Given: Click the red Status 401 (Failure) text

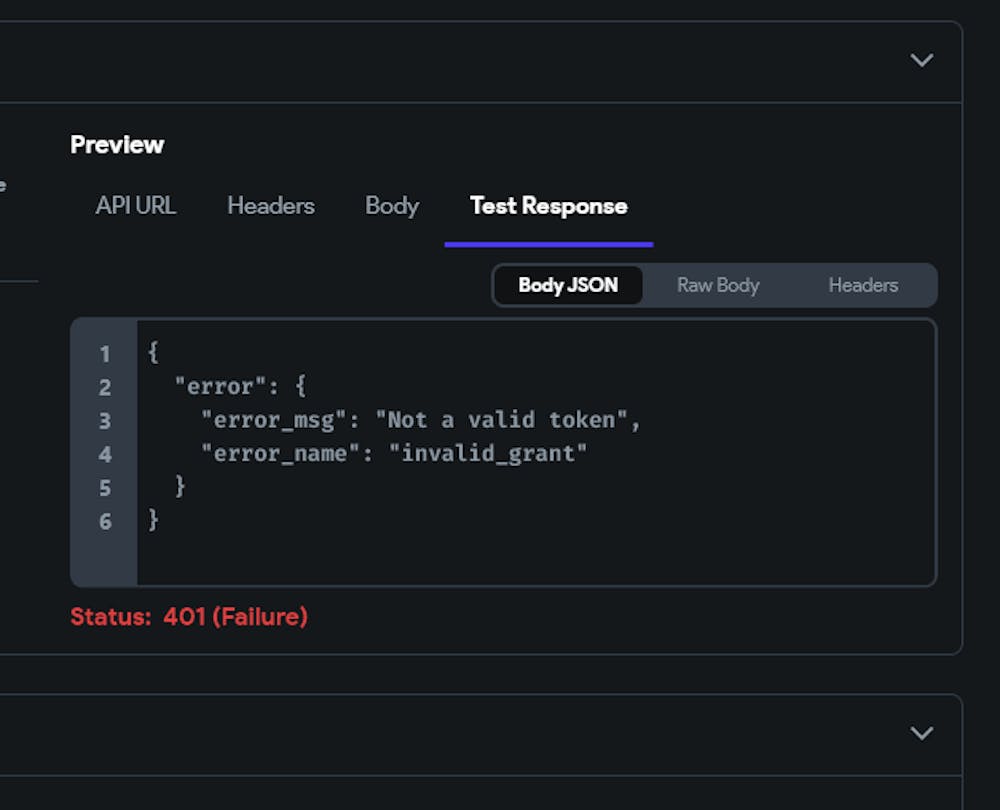Looking at the screenshot, I should coord(189,617).
